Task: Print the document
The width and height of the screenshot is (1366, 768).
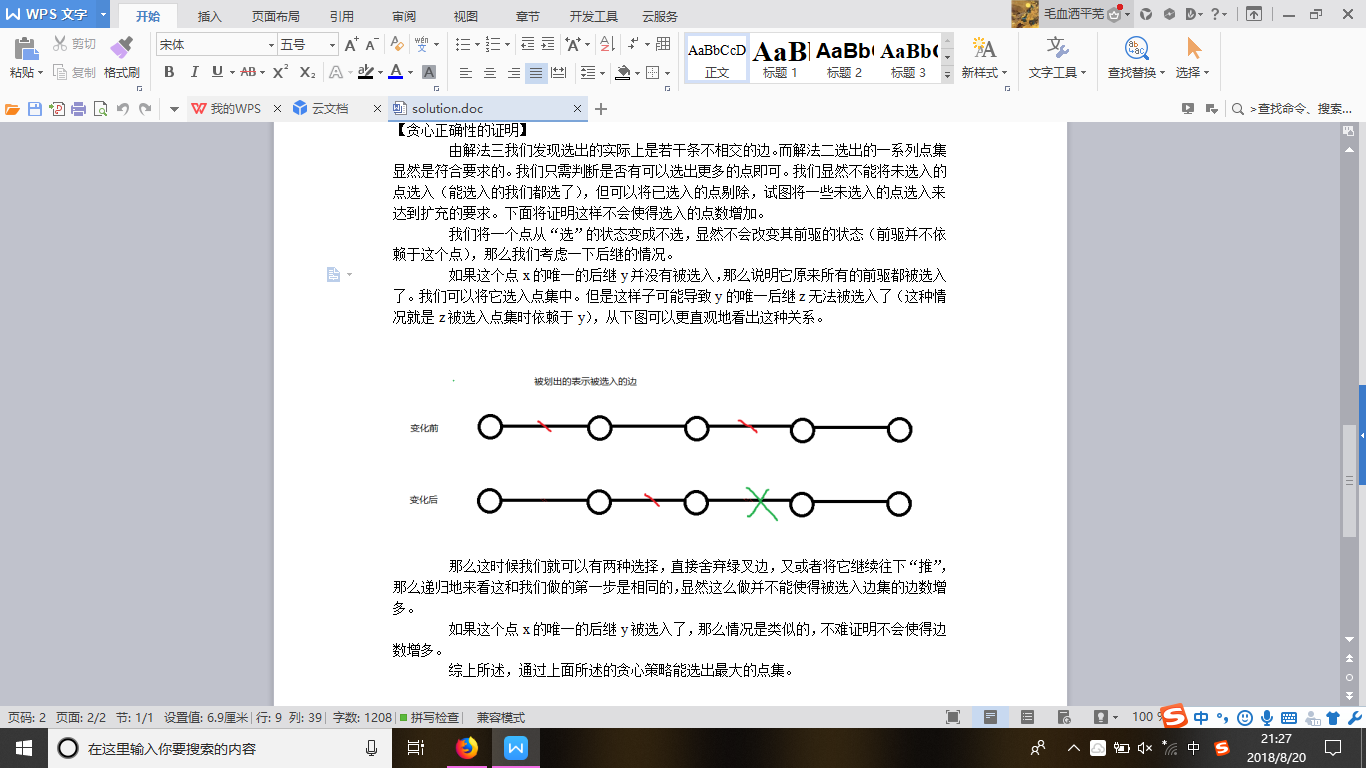Action: click(x=78, y=109)
